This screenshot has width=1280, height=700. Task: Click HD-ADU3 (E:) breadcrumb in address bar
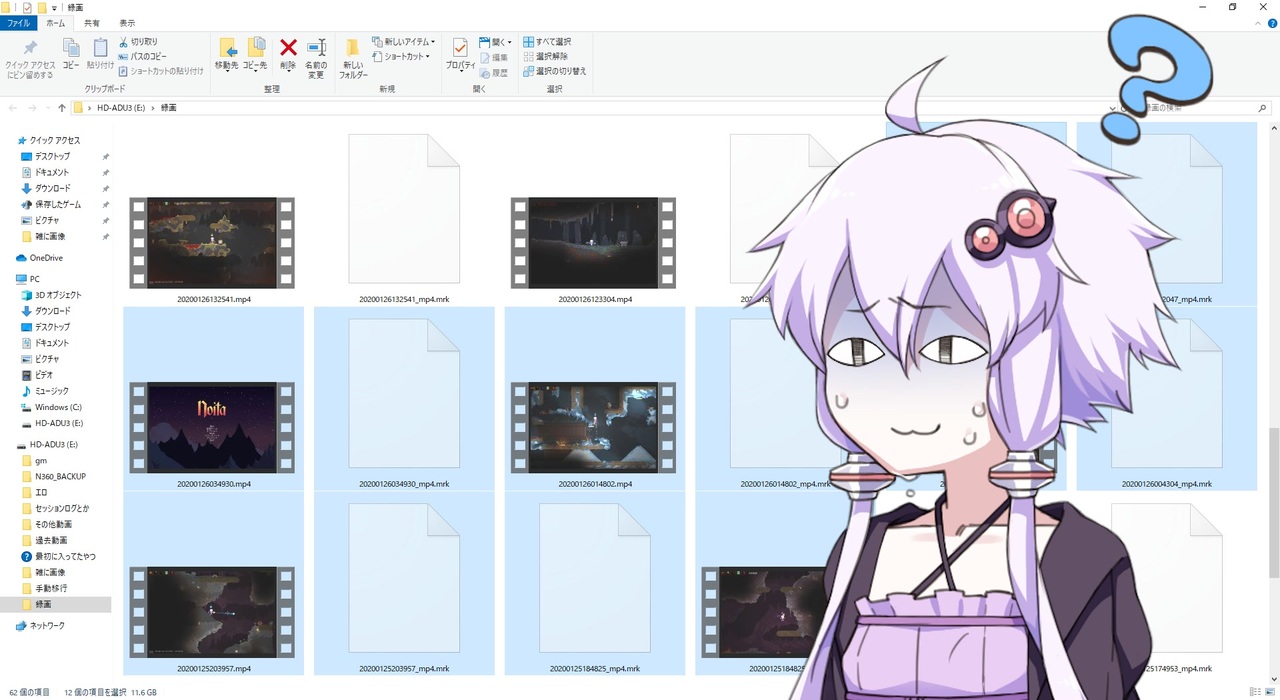(x=121, y=107)
